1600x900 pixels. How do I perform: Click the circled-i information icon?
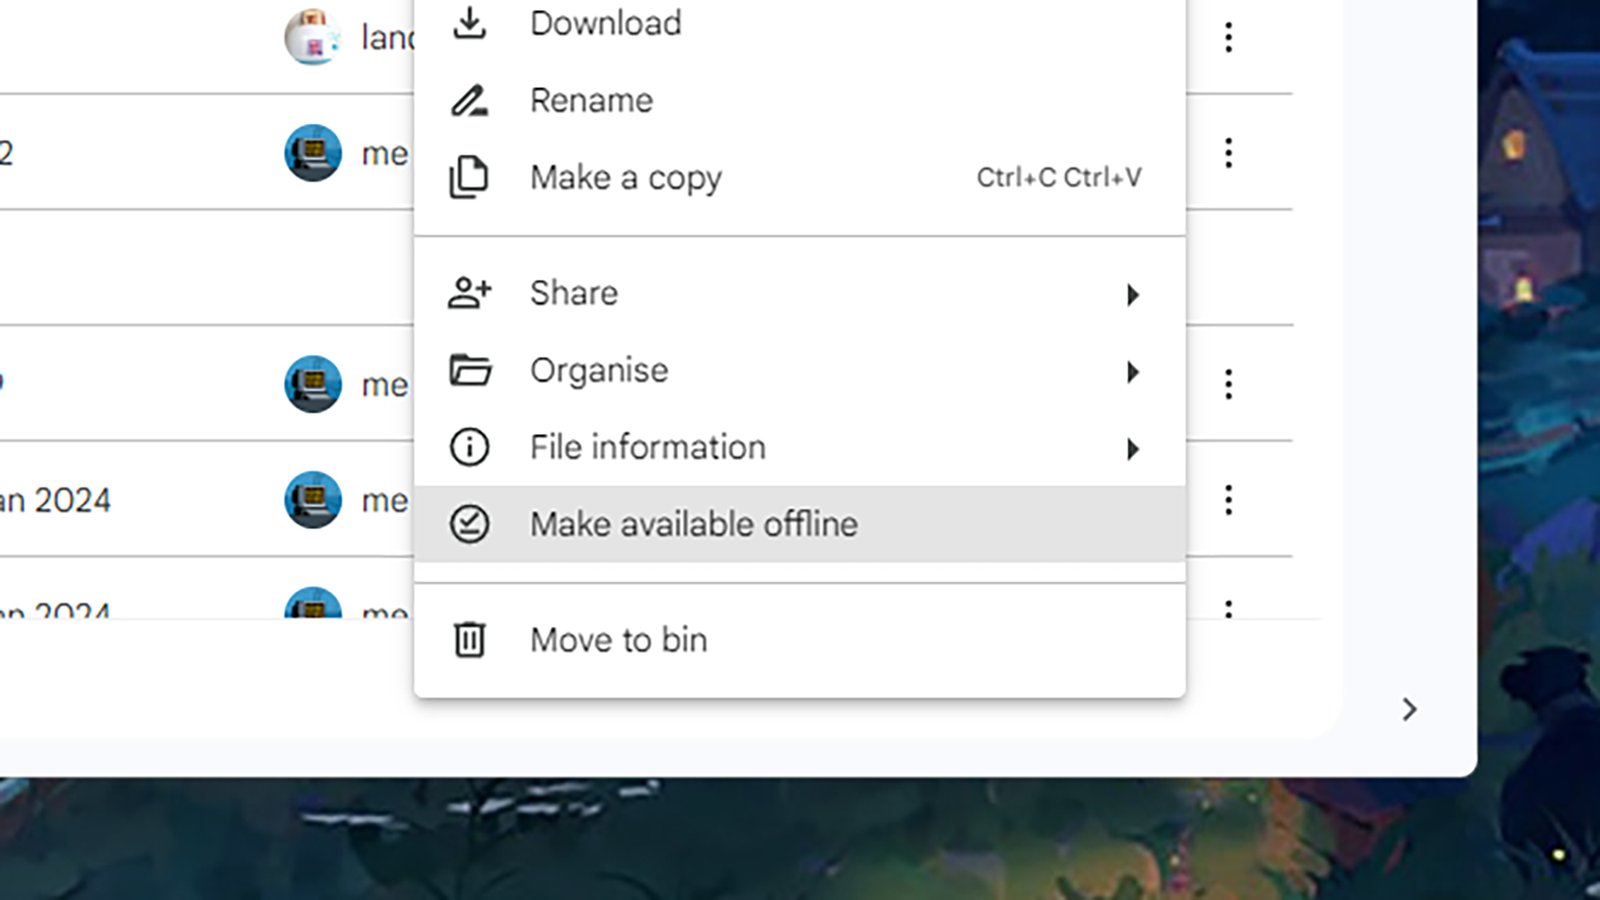469,447
